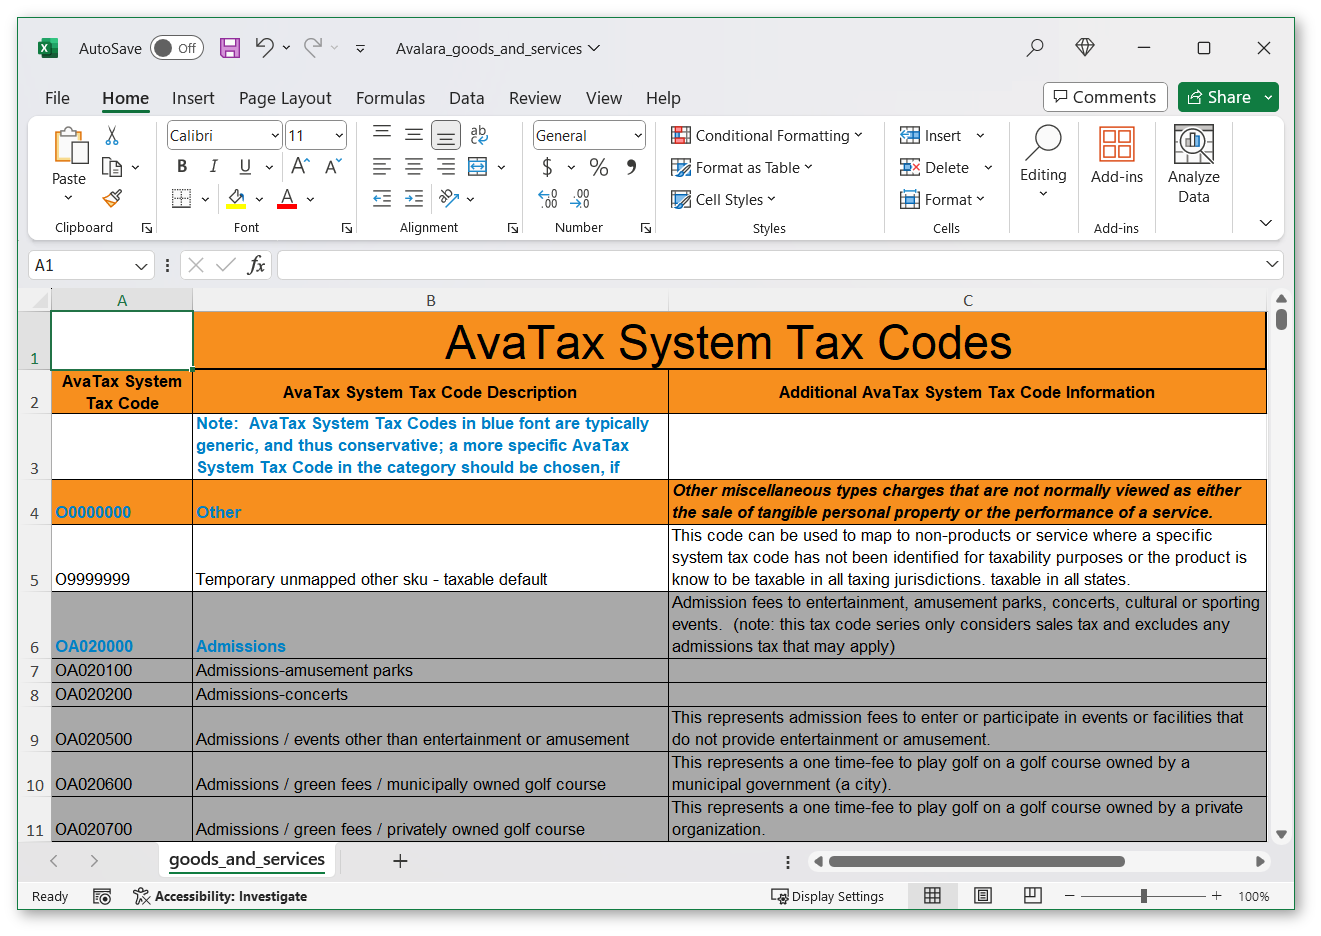Click the Insert Function fx icon
Image resolution: width=1321 pixels, height=936 pixels.
pyautogui.click(x=257, y=265)
